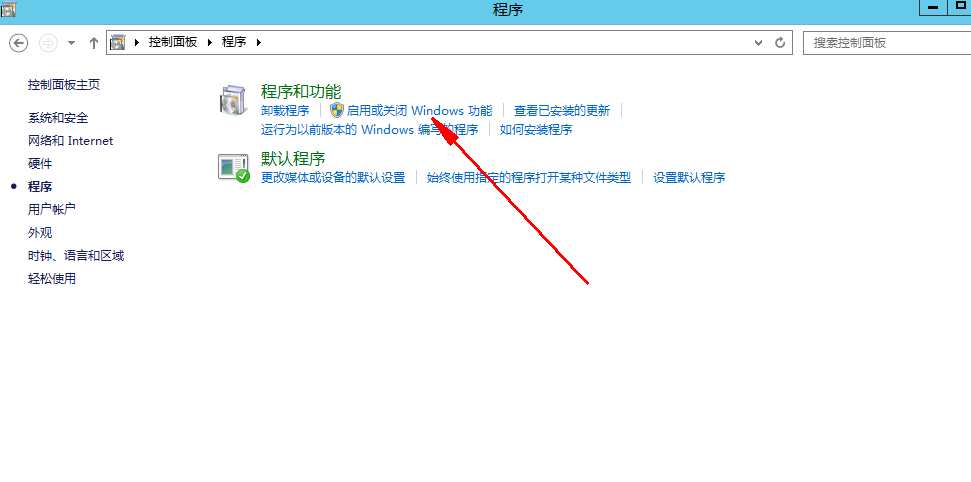Open 系统和安全 category

point(58,118)
